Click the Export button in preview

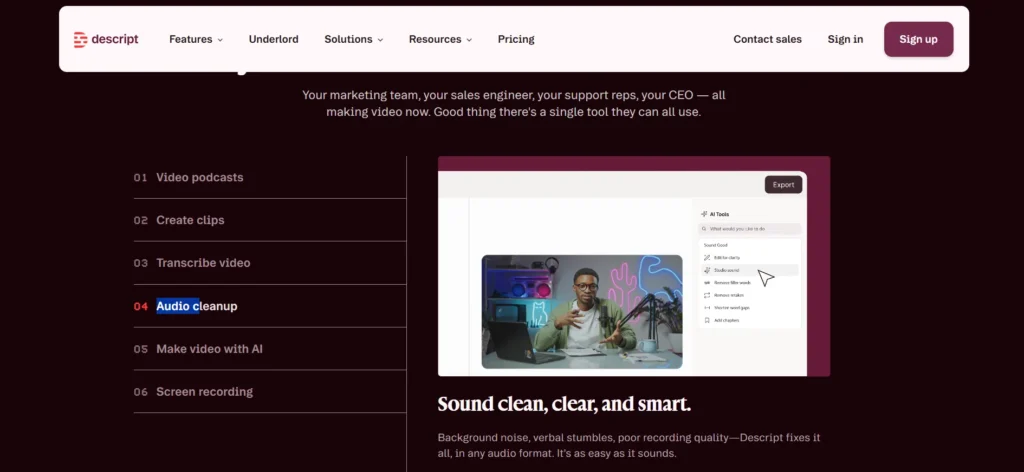783,185
